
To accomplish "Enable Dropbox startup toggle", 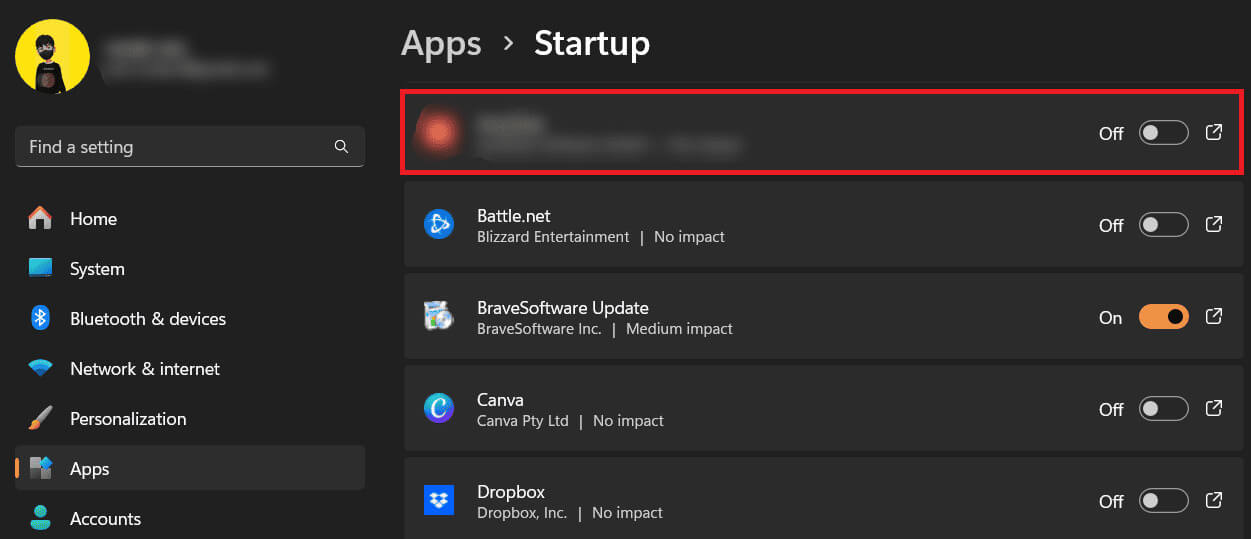I will pos(1163,501).
